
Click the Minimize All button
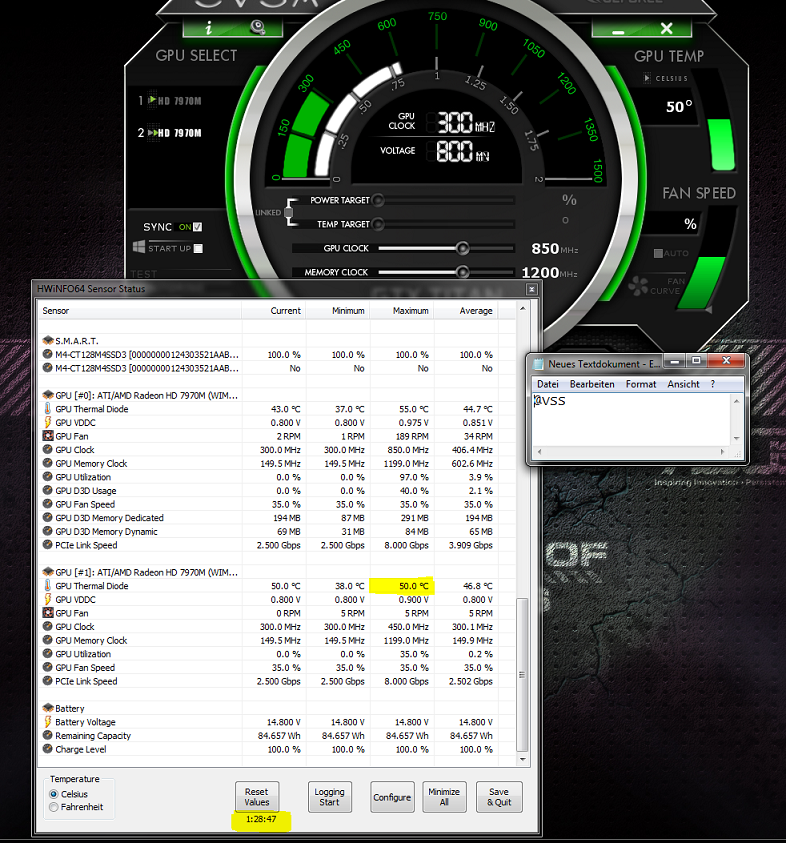(x=444, y=797)
